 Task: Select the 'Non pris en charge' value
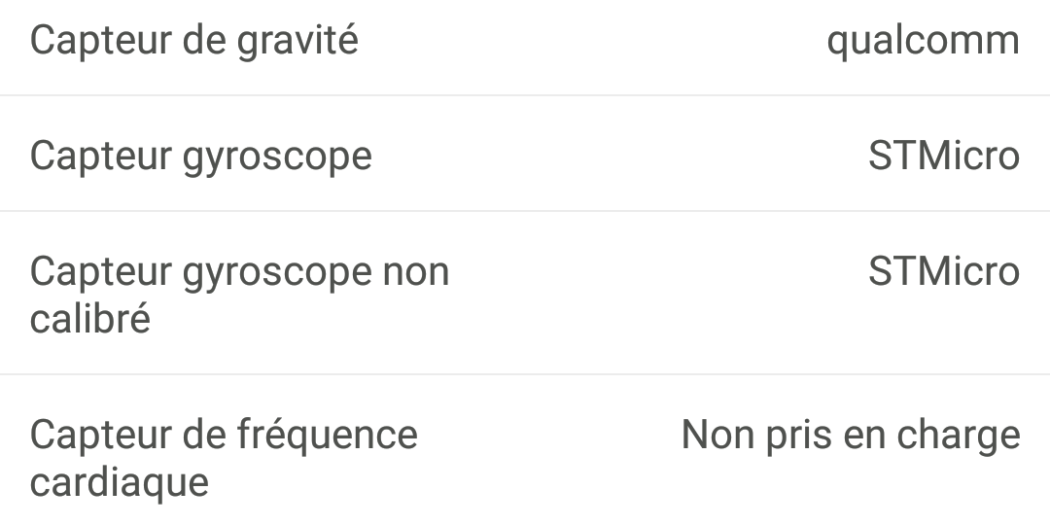coord(850,436)
